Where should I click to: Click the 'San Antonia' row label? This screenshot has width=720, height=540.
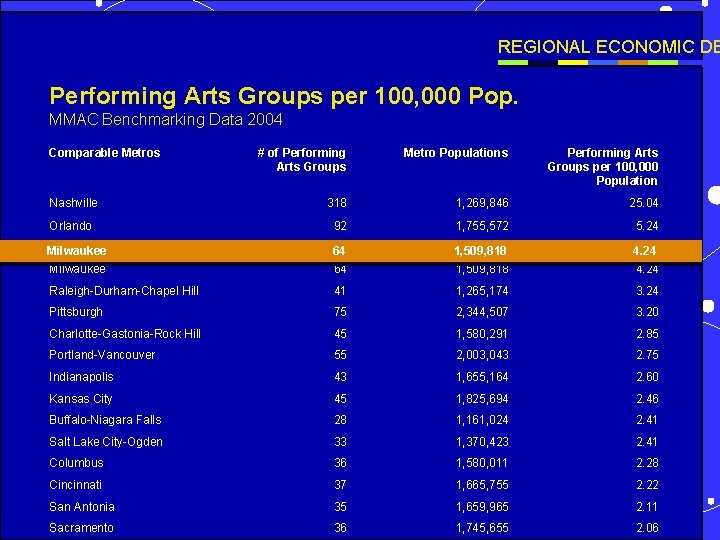(x=82, y=507)
